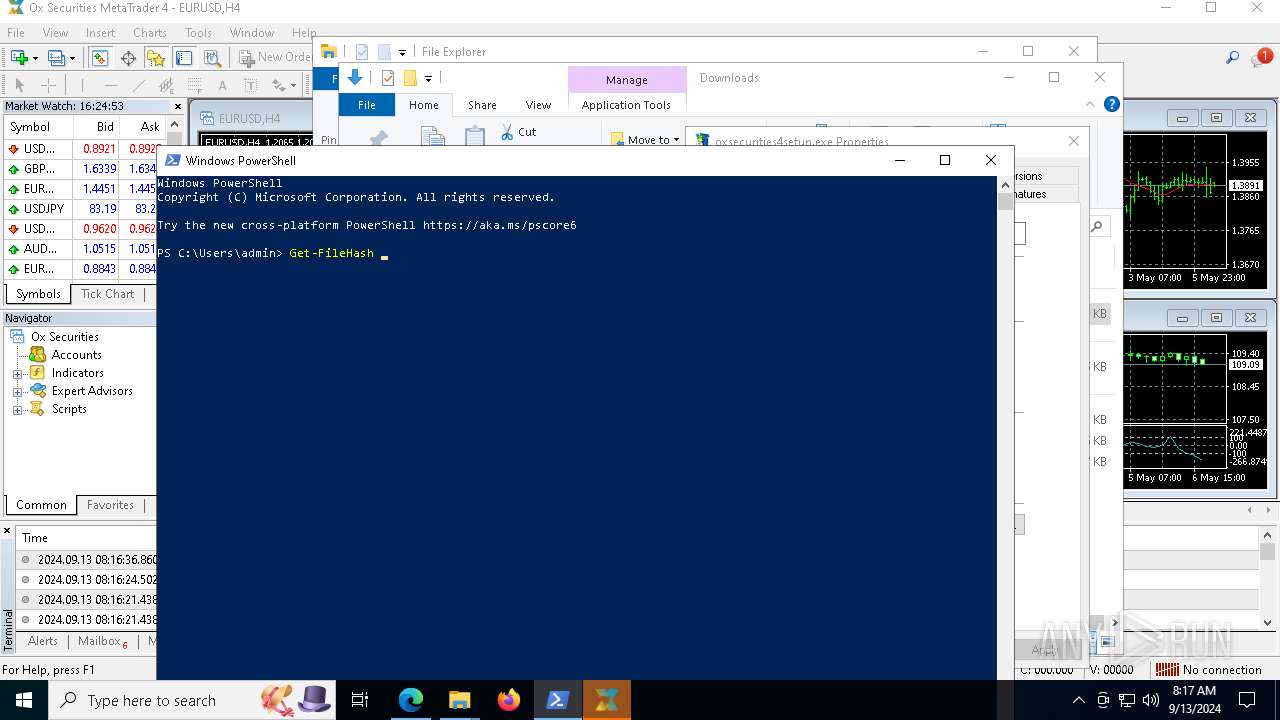Select the trendline drawing tool

[x=139, y=85]
